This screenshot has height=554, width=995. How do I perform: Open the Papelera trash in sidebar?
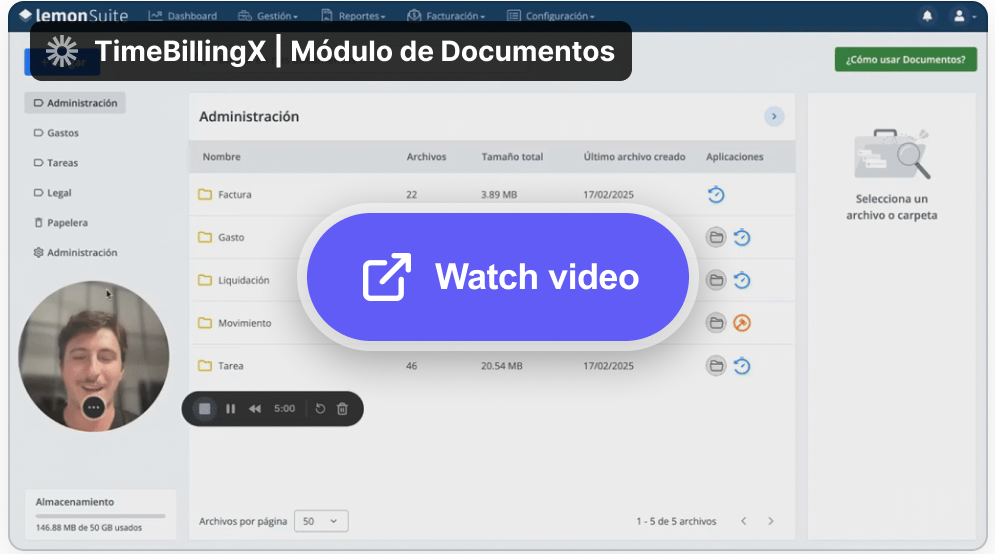(x=60, y=222)
